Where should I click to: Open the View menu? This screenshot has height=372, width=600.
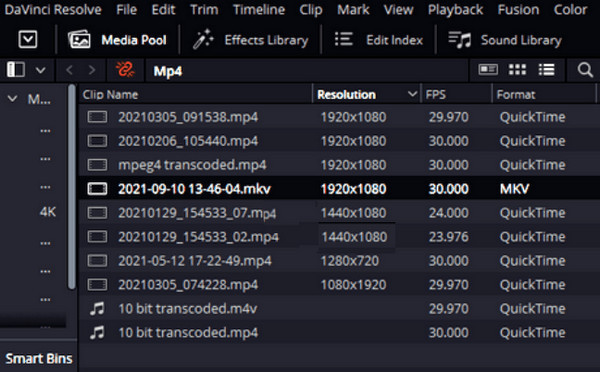398,10
